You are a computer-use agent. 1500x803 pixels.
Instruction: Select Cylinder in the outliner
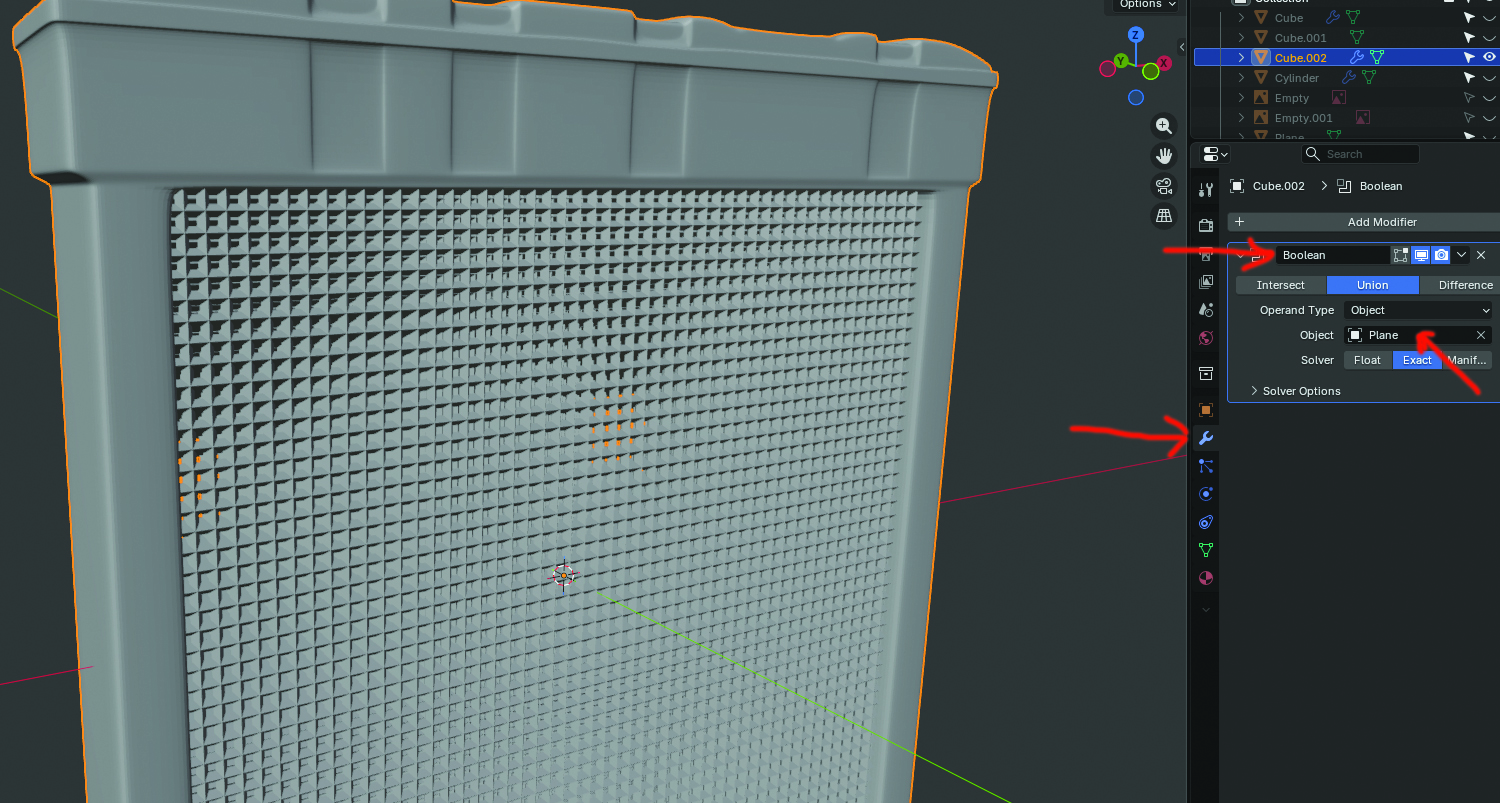1297,78
